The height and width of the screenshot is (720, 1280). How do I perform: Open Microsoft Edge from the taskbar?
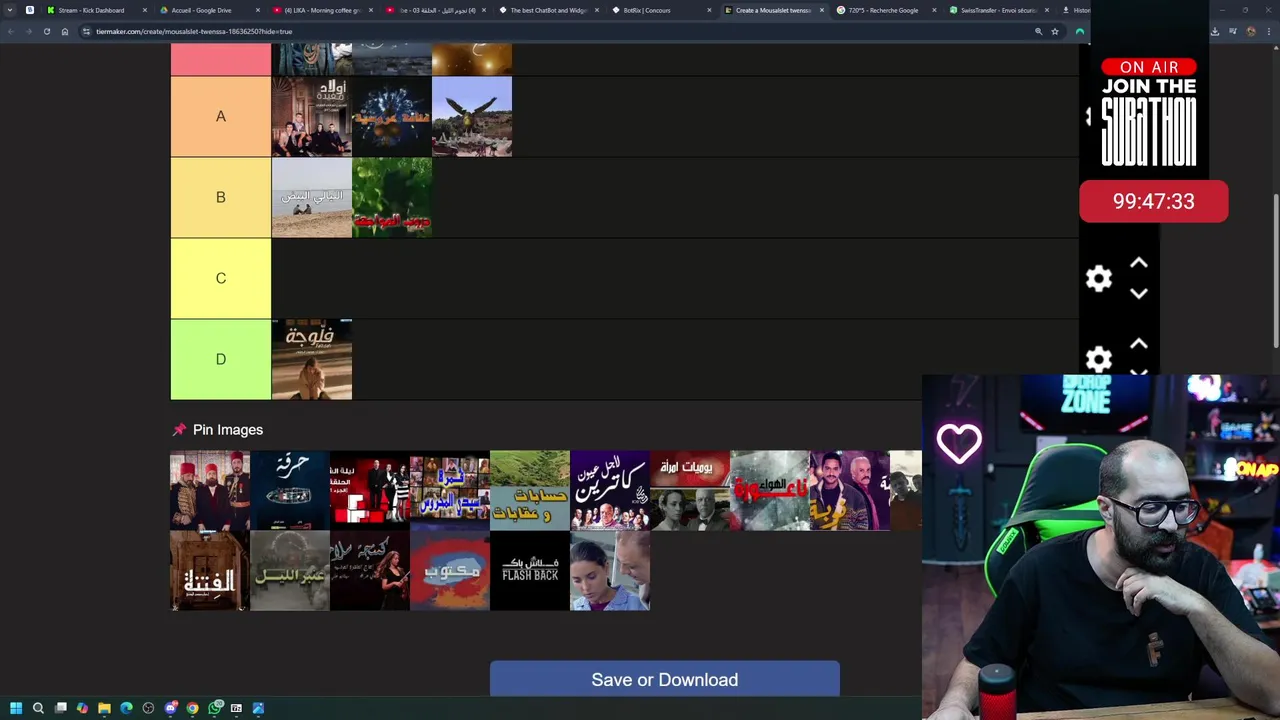[126, 708]
